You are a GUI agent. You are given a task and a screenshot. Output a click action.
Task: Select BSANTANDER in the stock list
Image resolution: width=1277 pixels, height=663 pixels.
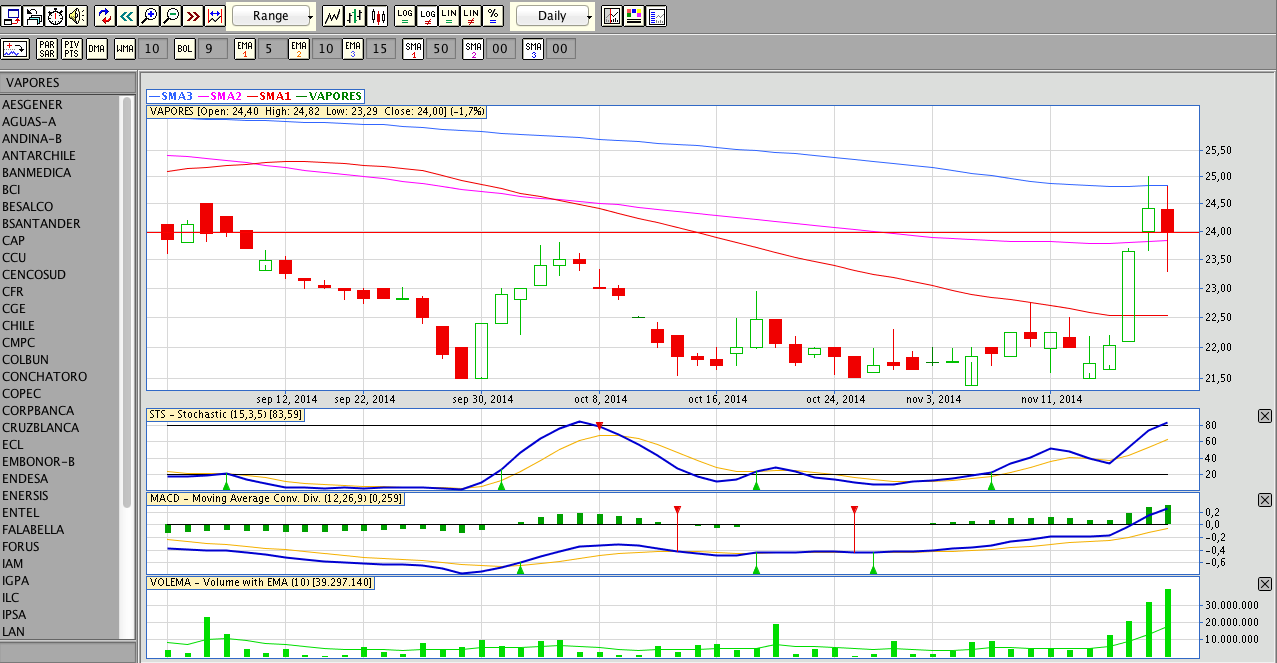coord(41,223)
